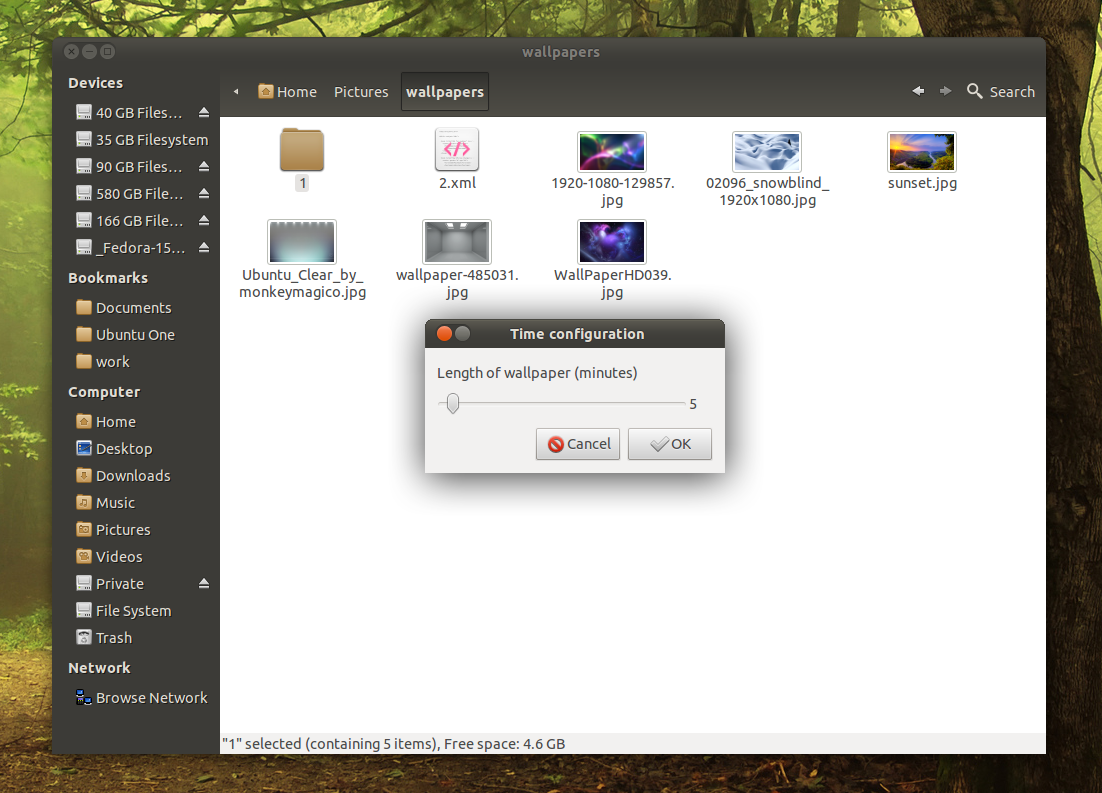Navigate to Pictures via the breadcrumb

point(361,91)
